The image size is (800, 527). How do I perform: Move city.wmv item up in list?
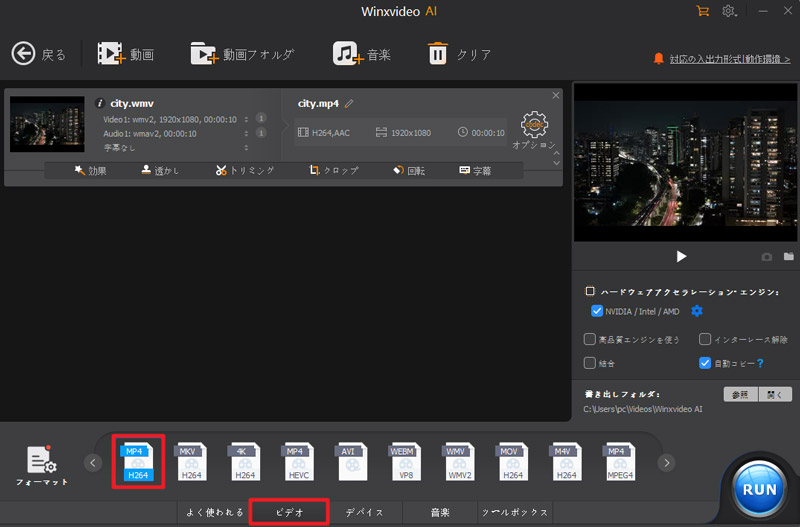[x=557, y=153]
